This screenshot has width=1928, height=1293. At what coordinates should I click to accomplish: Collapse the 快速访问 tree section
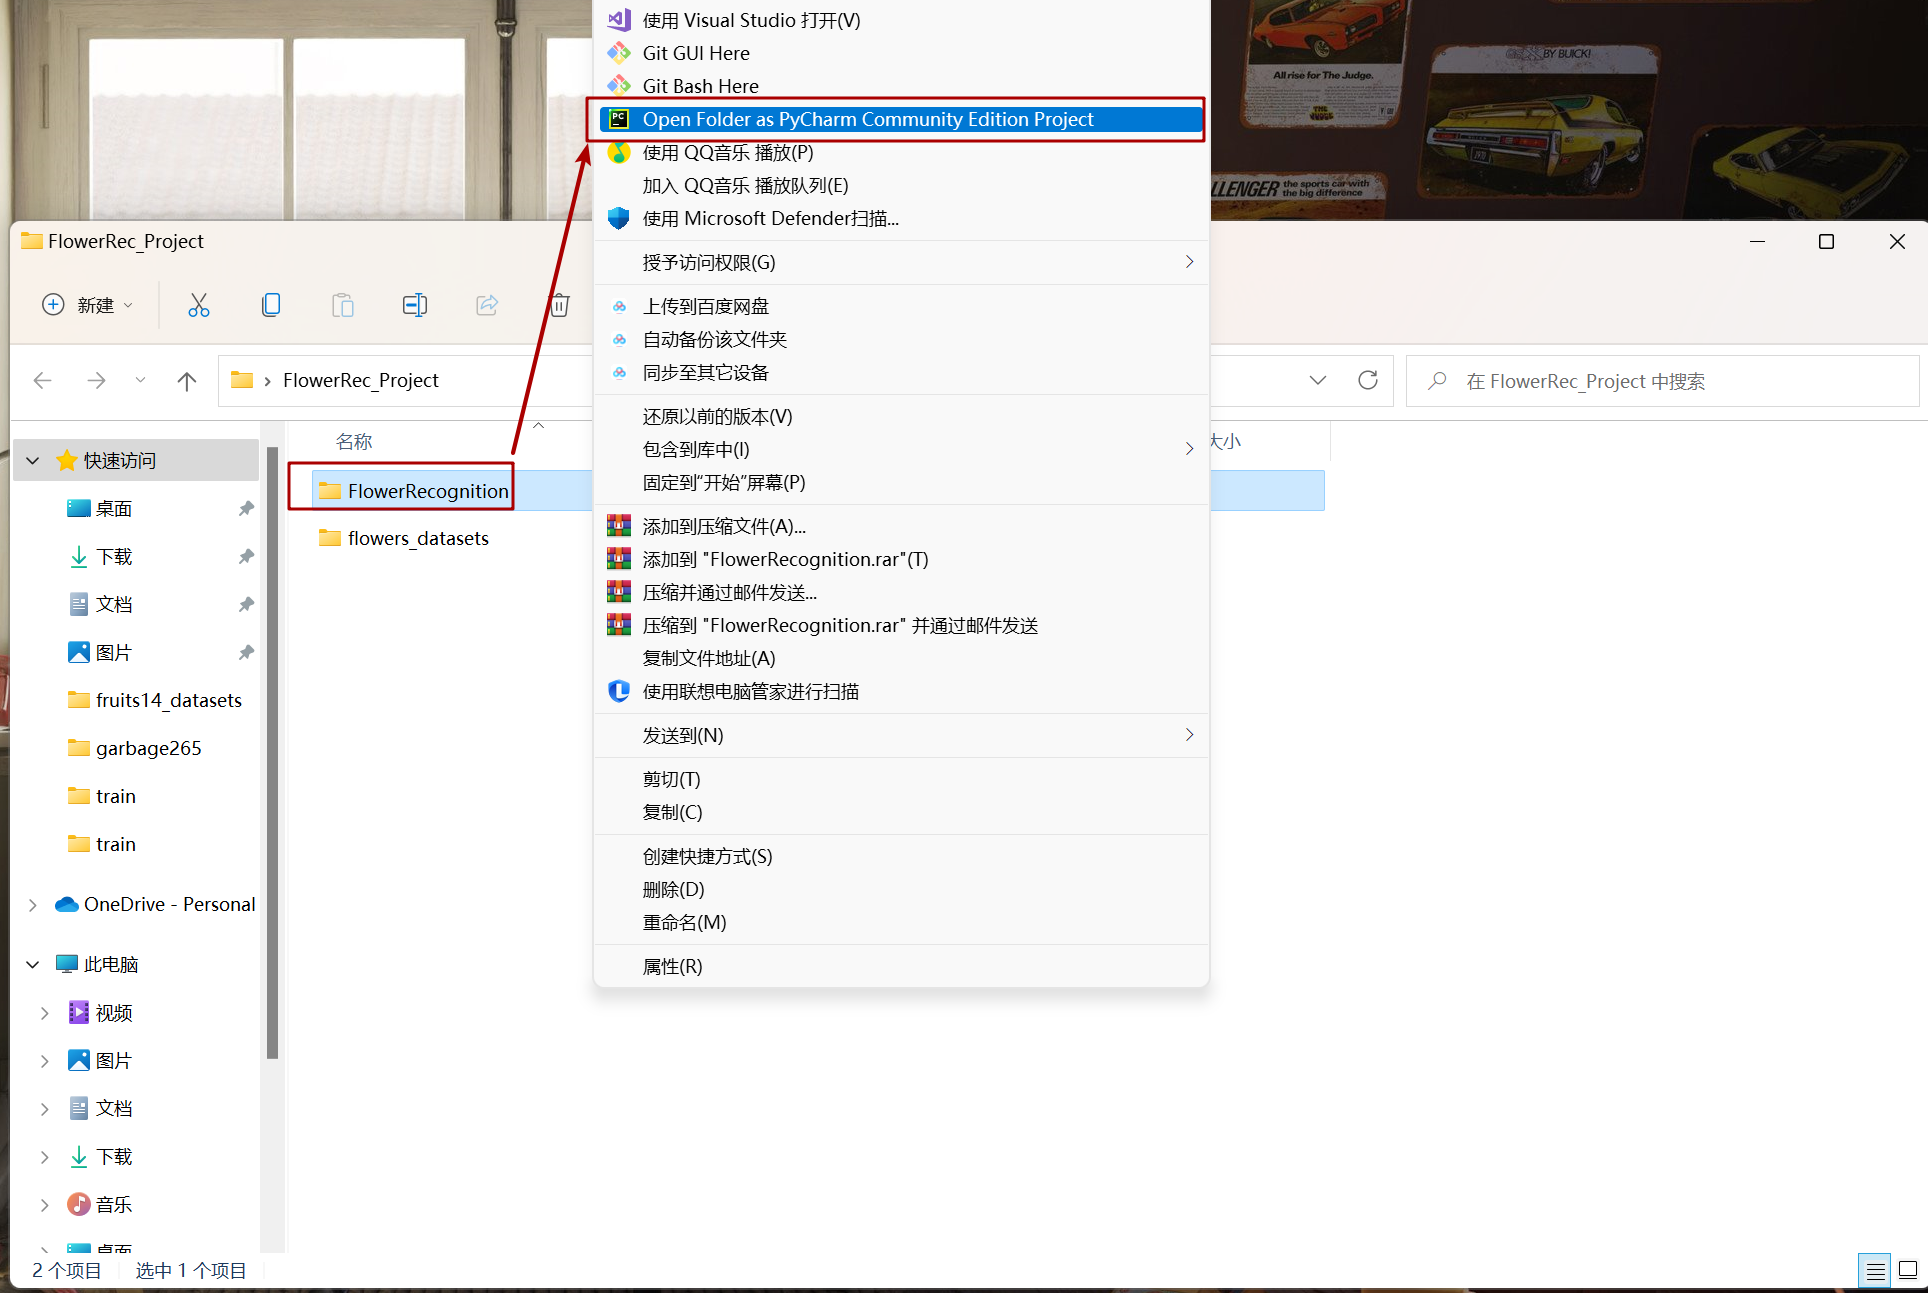(x=33, y=460)
